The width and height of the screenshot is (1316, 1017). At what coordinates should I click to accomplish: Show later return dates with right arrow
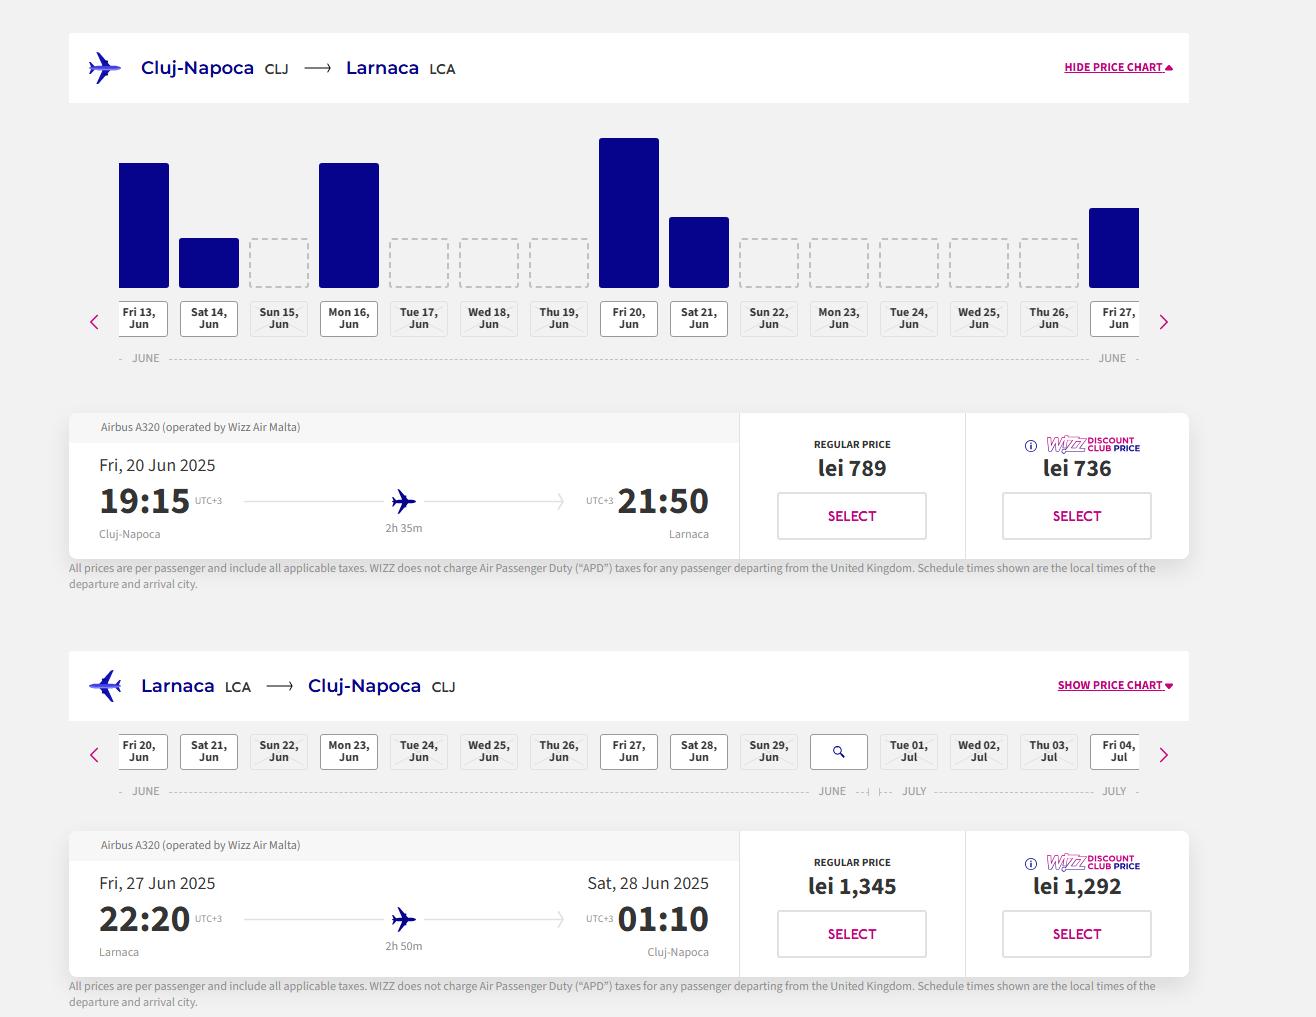(1163, 755)
